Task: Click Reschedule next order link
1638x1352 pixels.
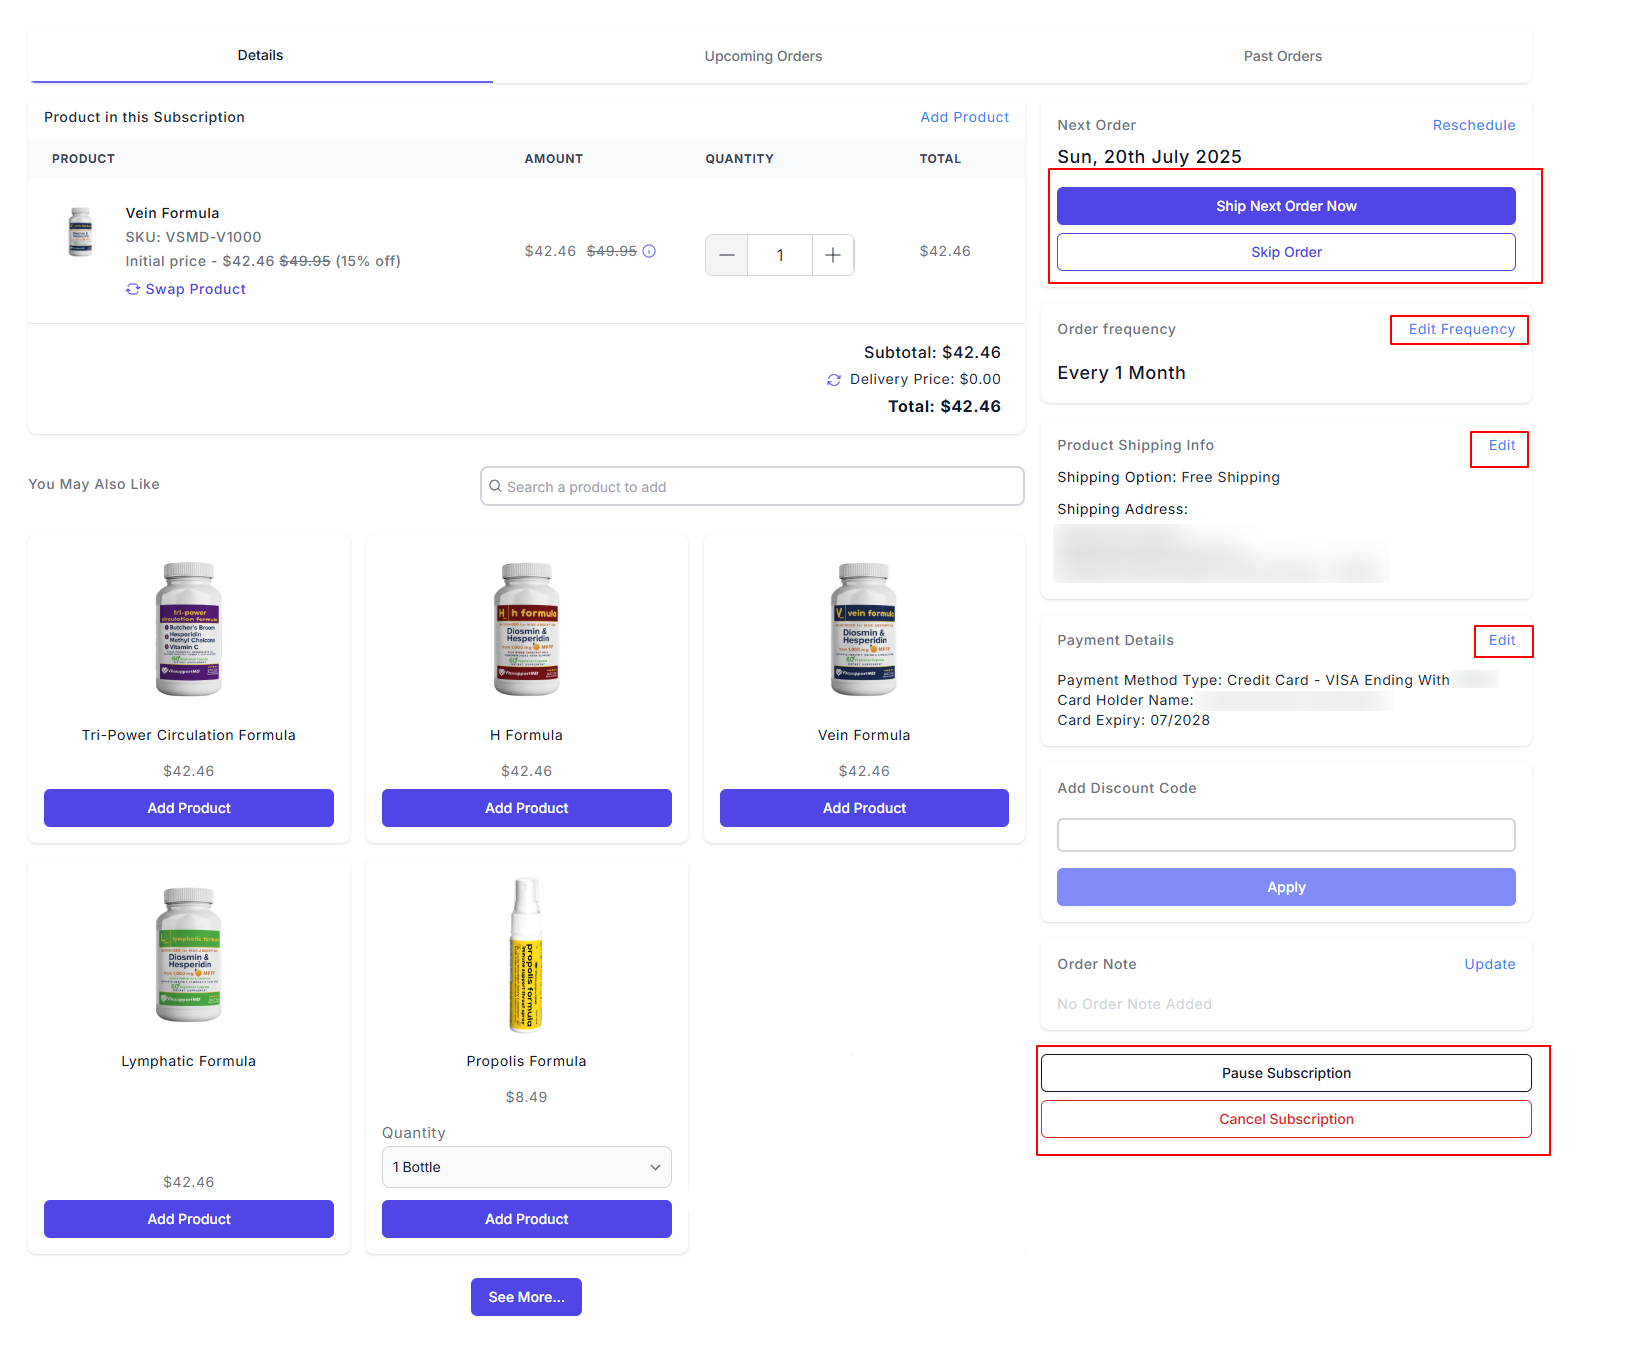Action: click(x=1473, y=125)
